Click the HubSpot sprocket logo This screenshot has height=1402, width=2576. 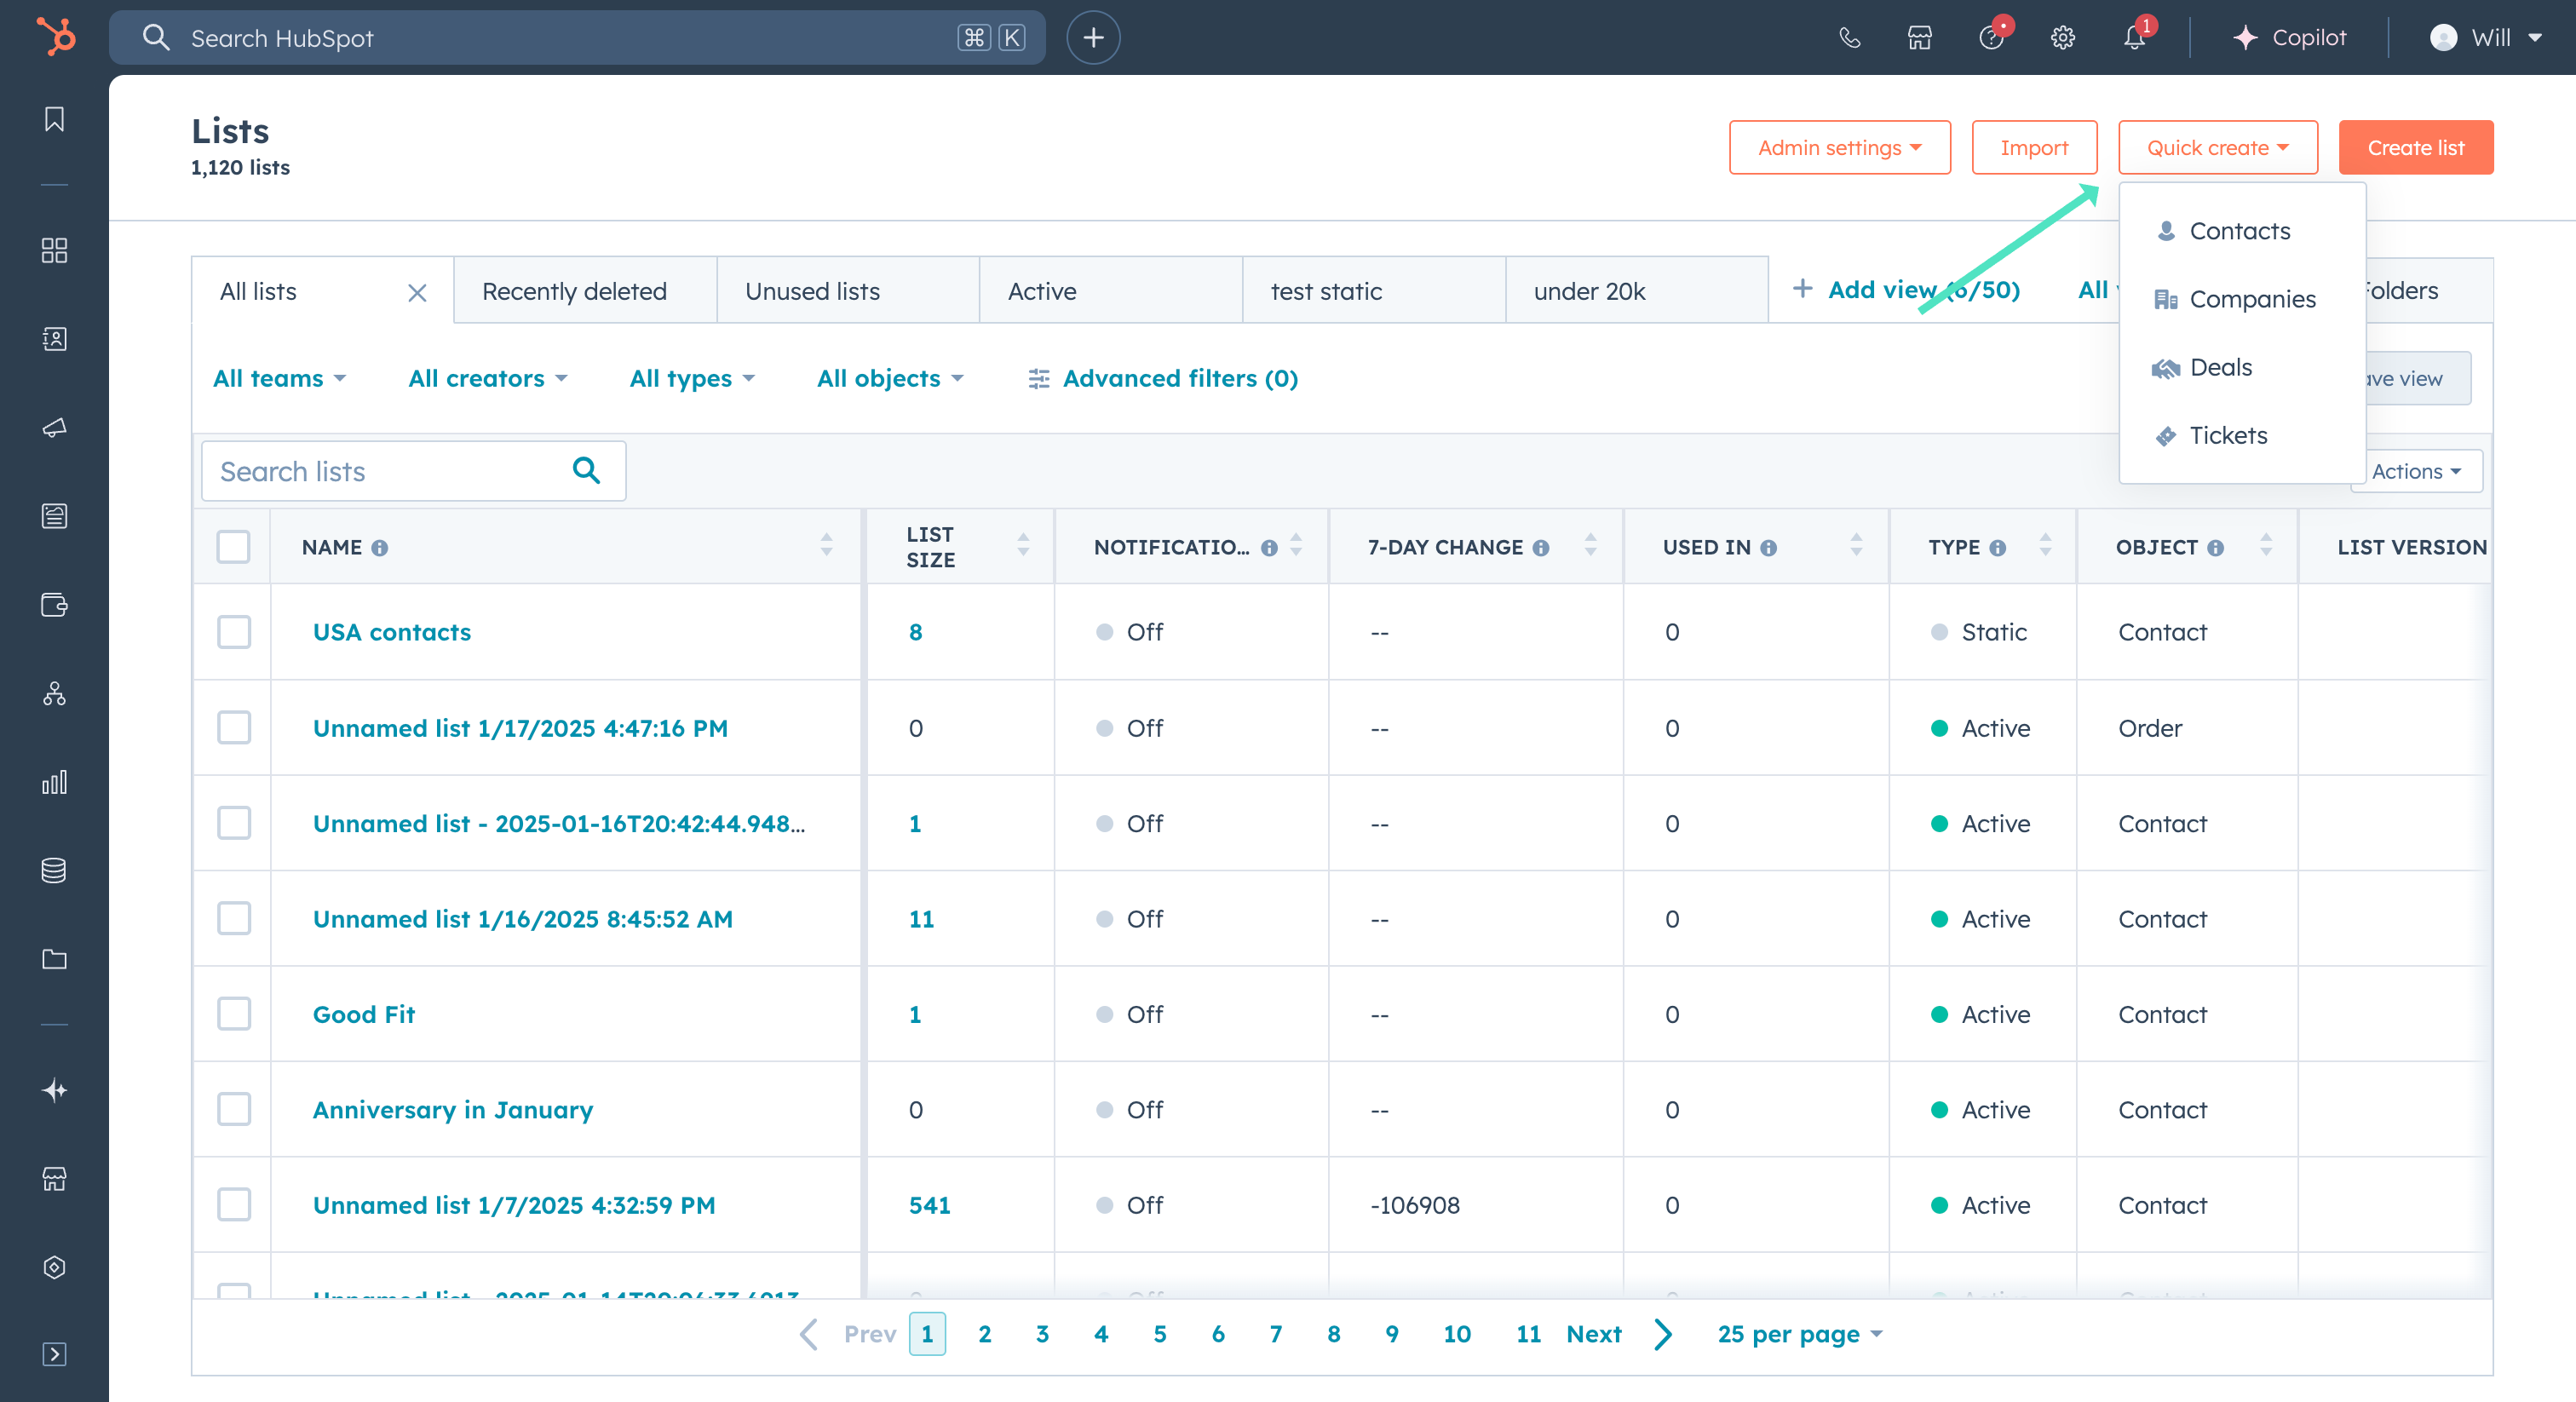click(x=55, y=37)
